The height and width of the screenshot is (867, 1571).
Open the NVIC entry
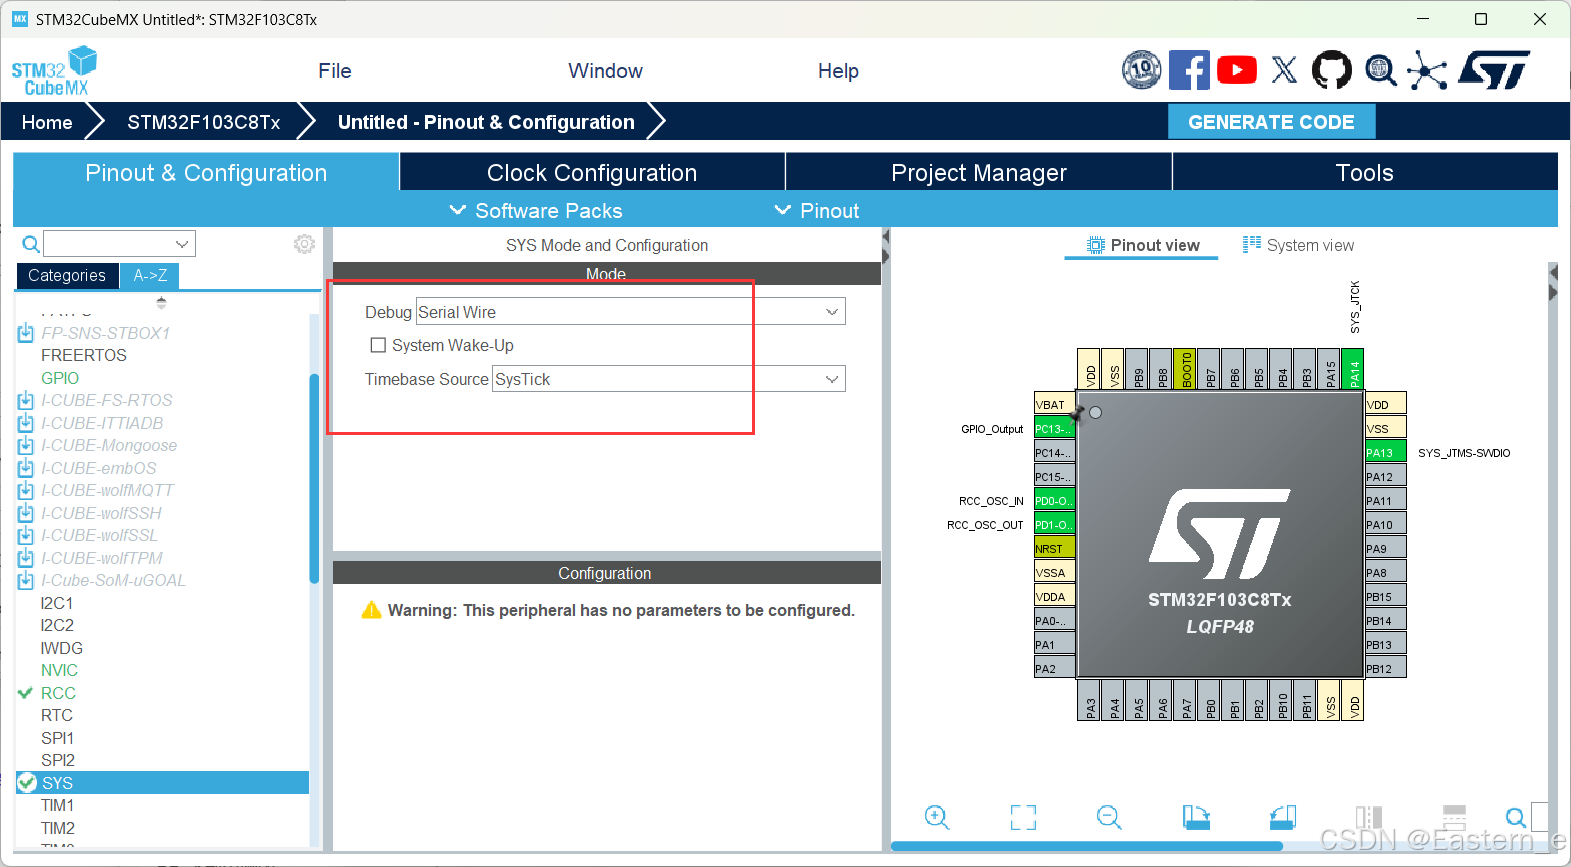coord(59,670)
